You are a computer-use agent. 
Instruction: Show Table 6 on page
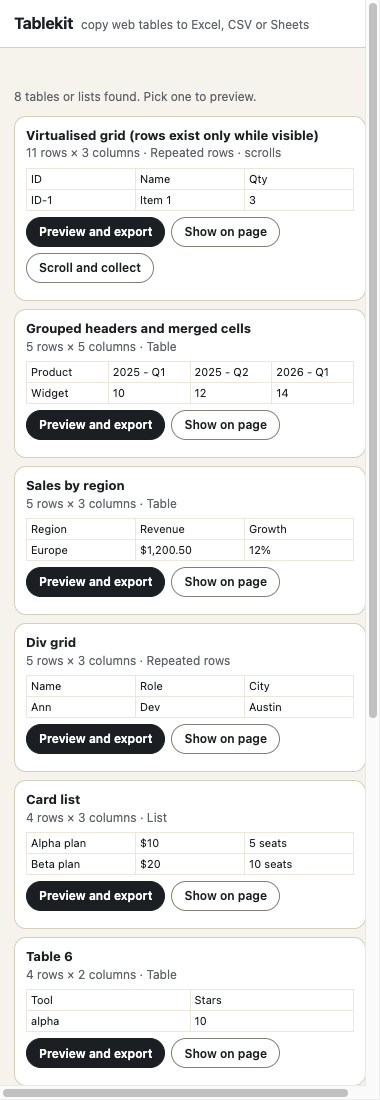[225, 1054]
